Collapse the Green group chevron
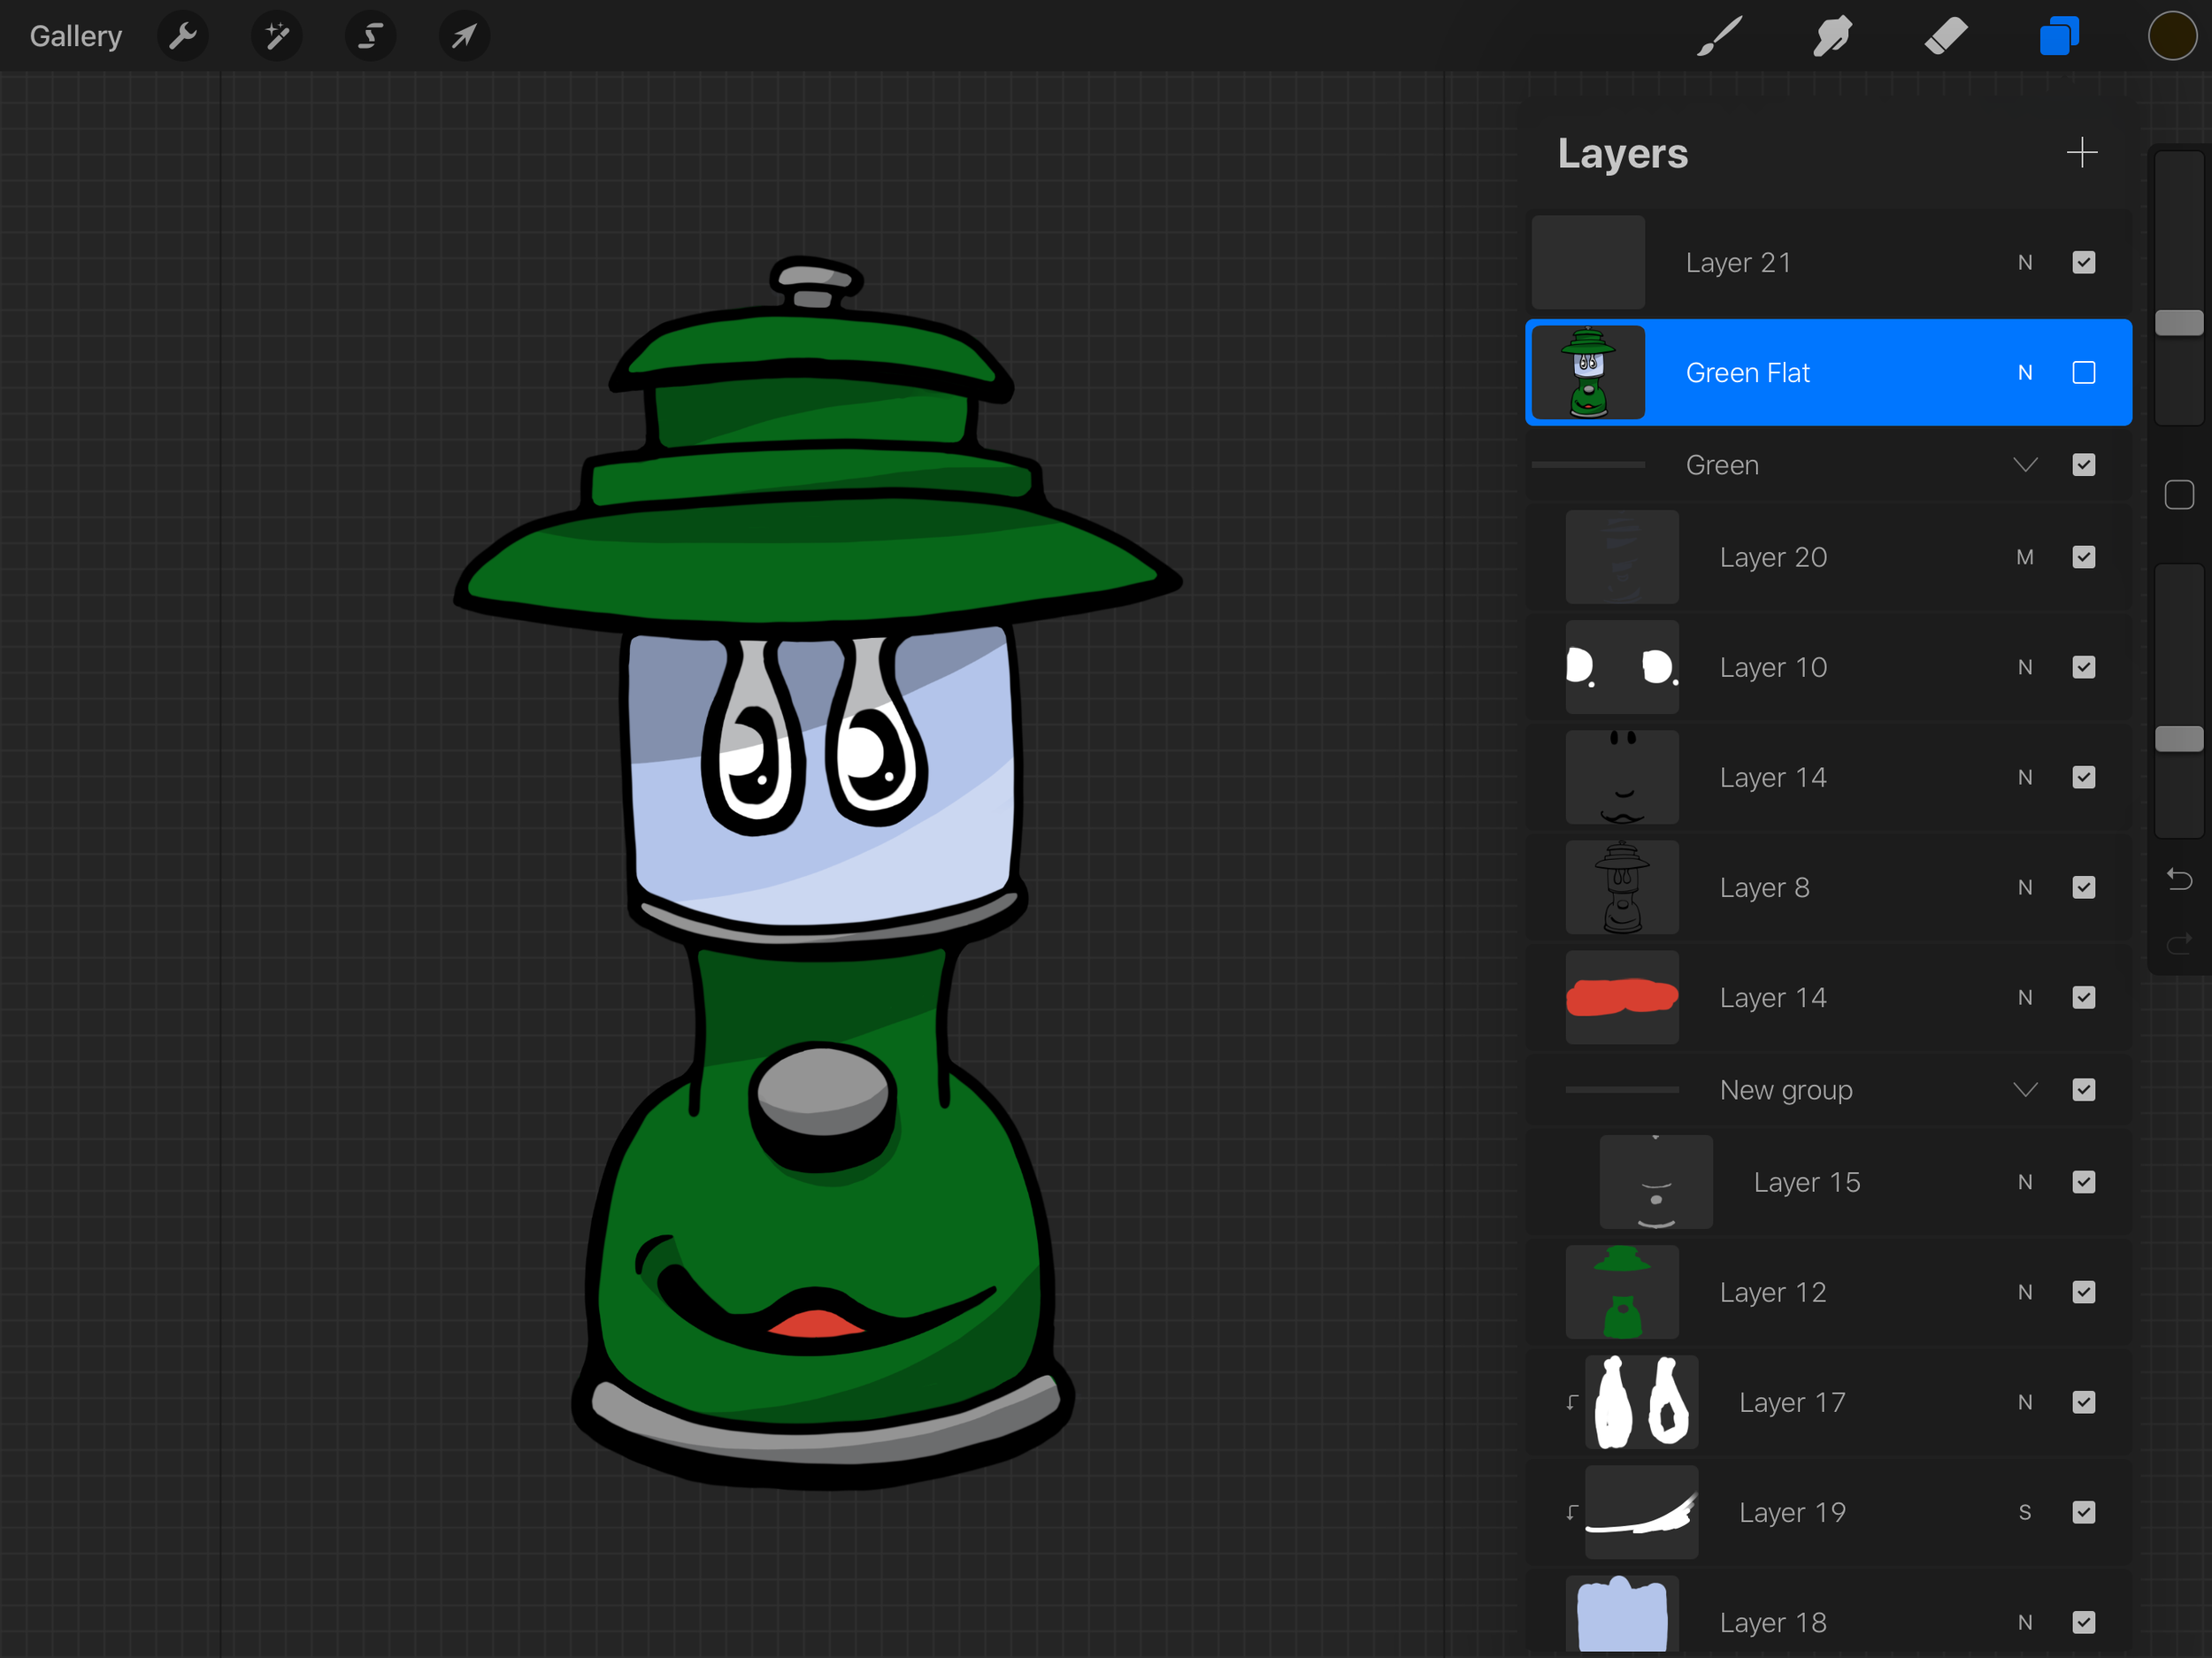The width and height of the screenshot is (2212, 1658). (2025, 465)
